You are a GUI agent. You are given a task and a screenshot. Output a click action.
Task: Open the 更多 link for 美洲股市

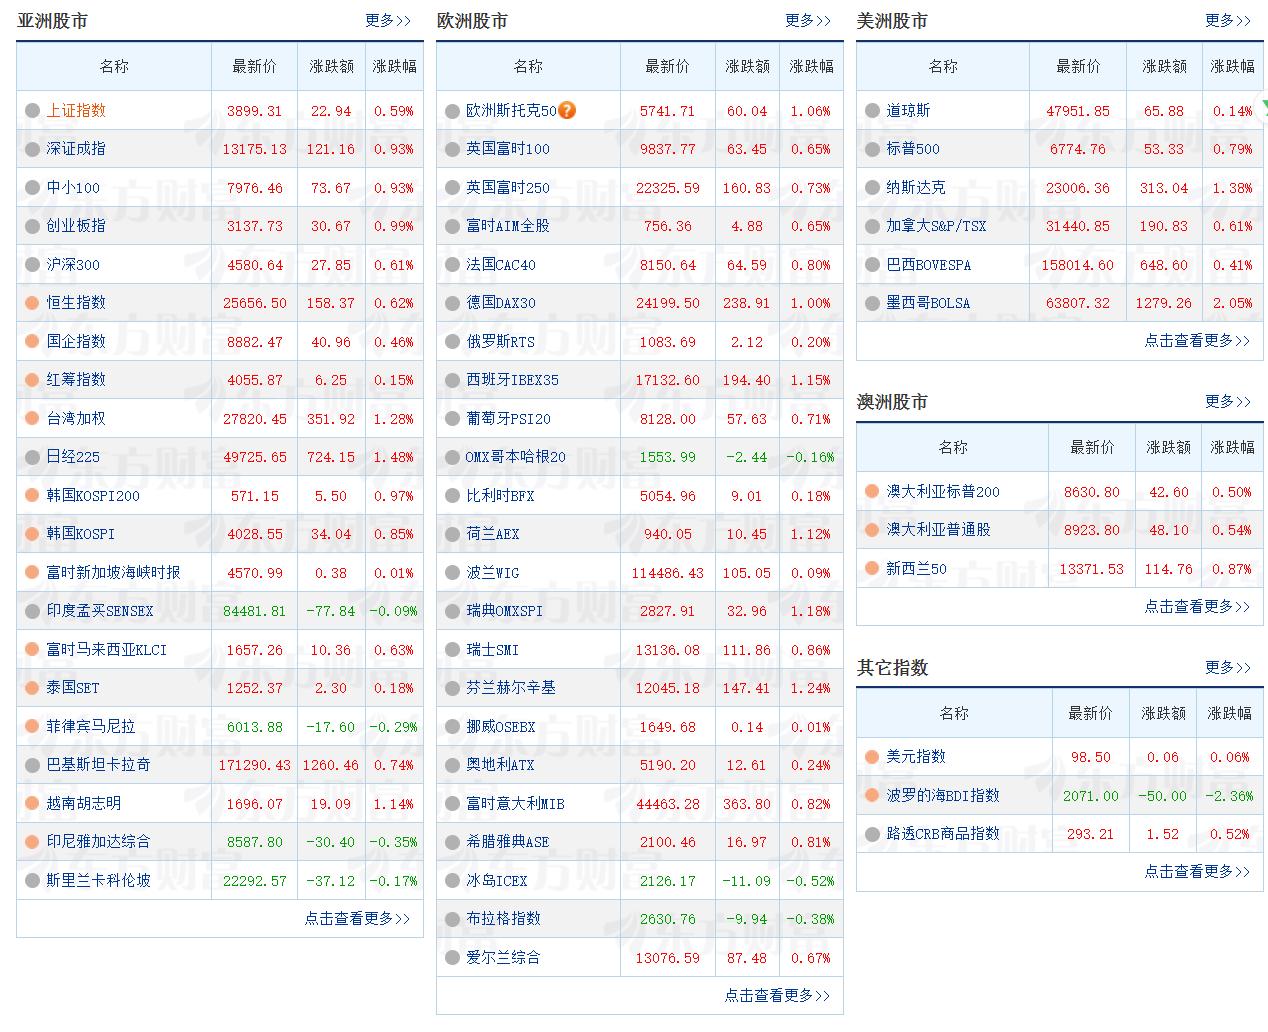click(x=1228, y=20)
